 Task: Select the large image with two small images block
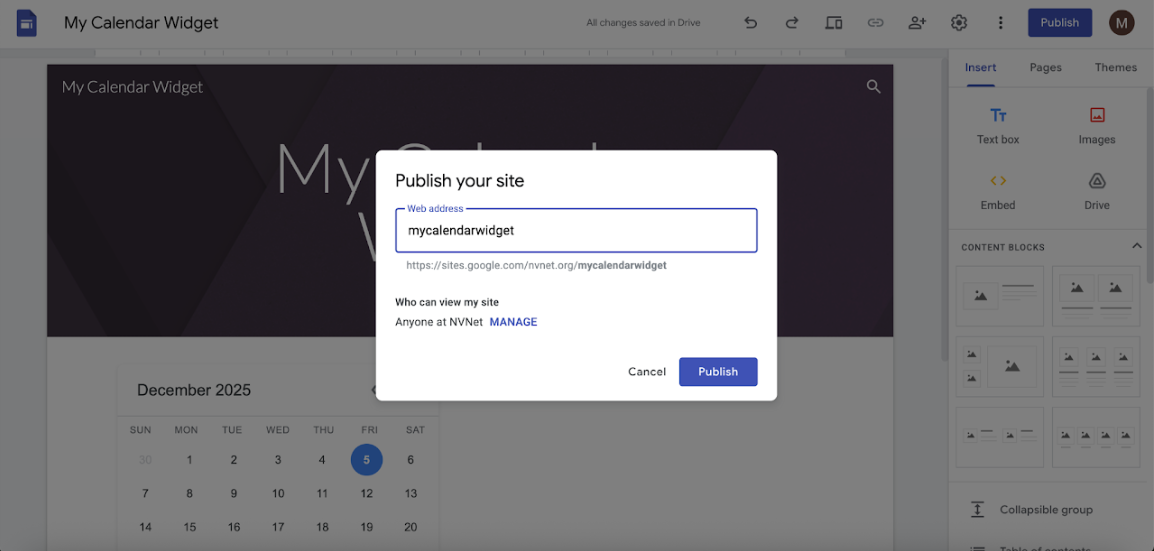tap(999, 366)
